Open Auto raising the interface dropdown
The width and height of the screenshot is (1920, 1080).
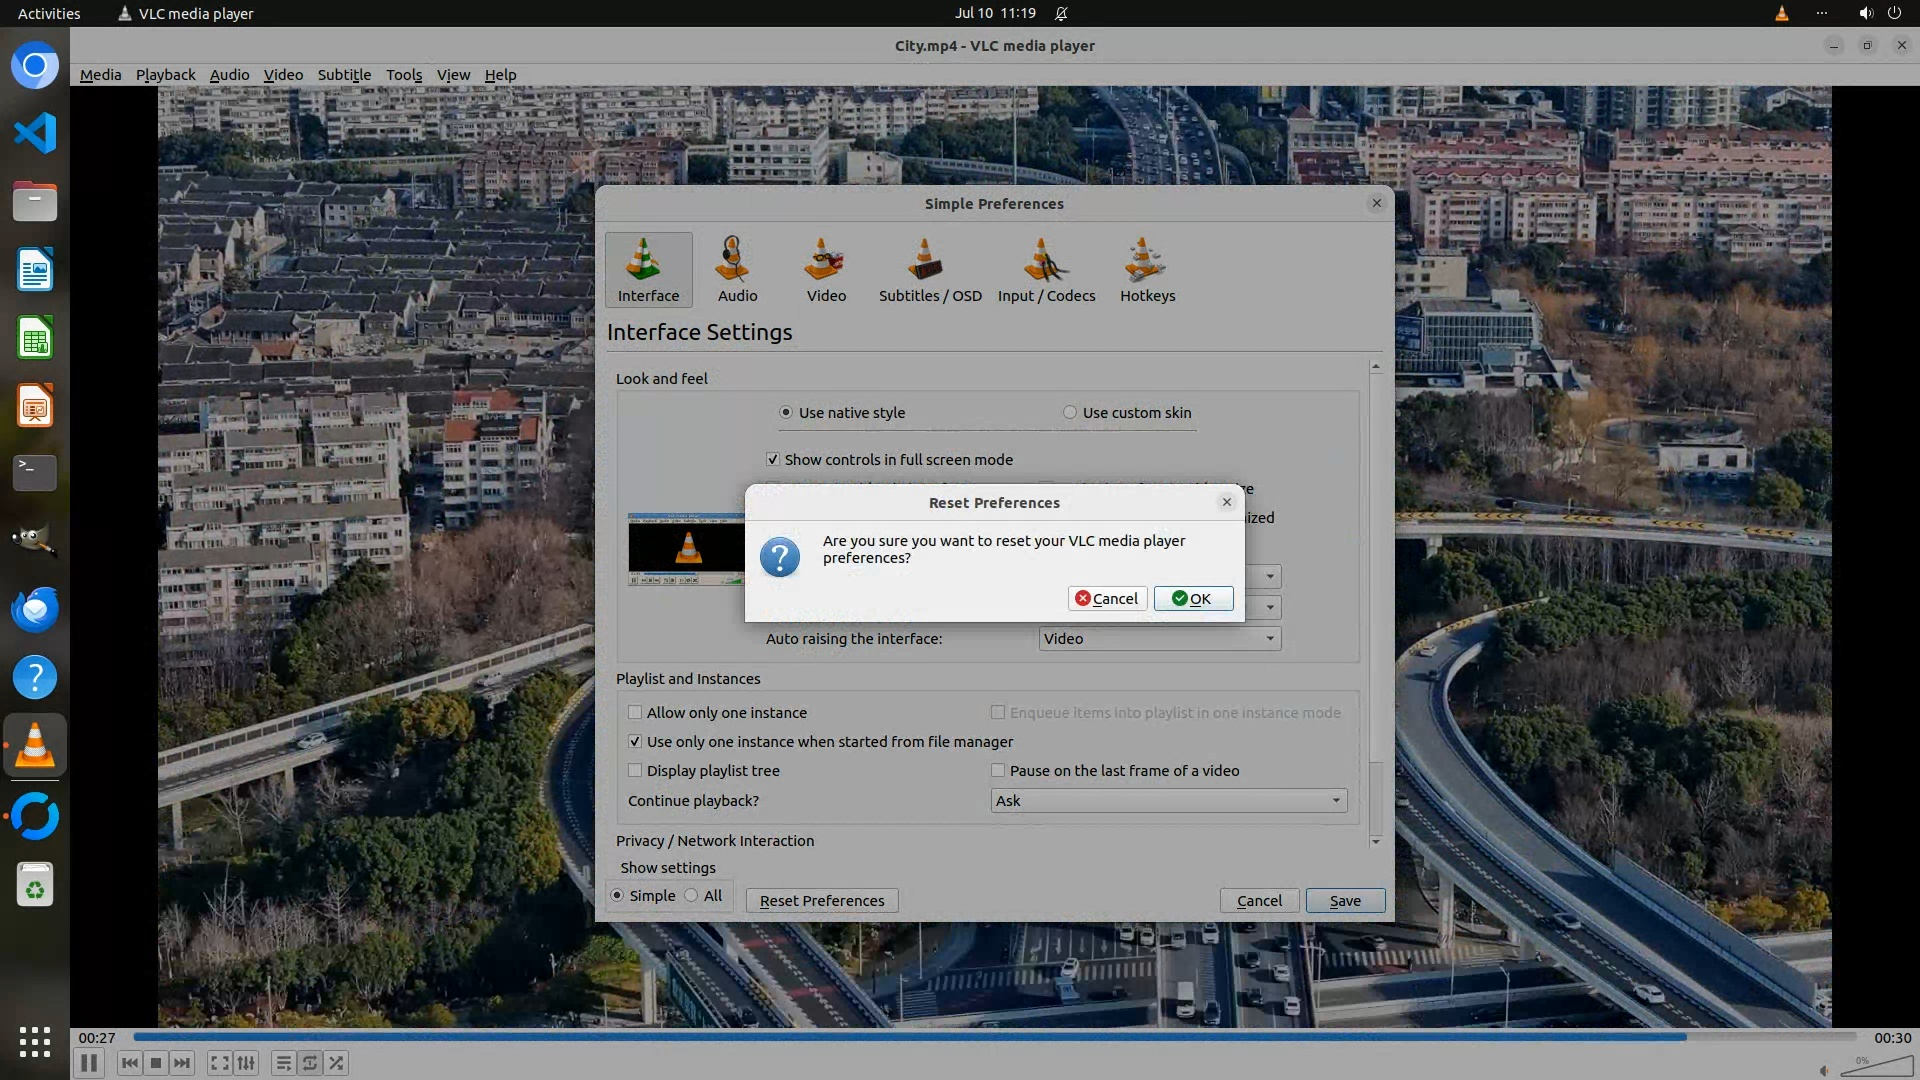1159,639
